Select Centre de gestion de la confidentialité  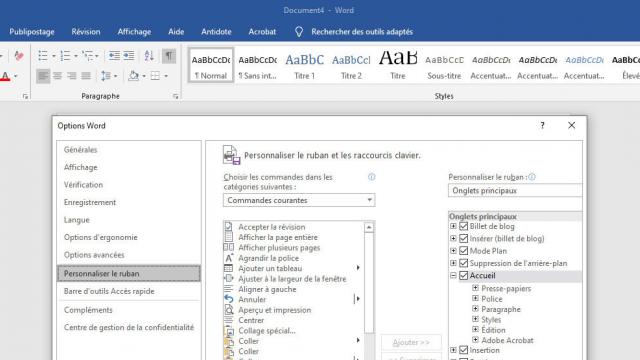pyautogui.click(x=129, y=328)
